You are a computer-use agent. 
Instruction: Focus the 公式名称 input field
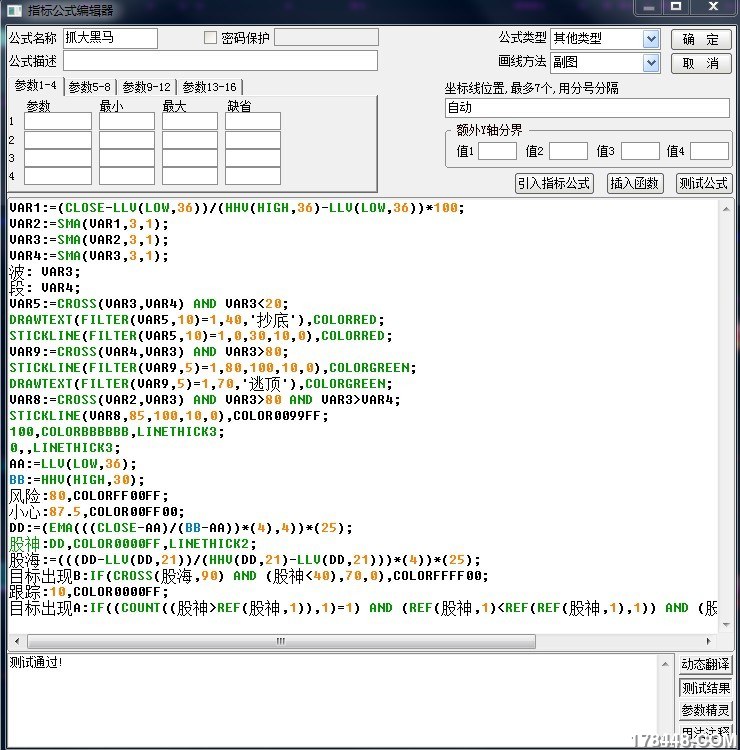click(x=110, y=38)
